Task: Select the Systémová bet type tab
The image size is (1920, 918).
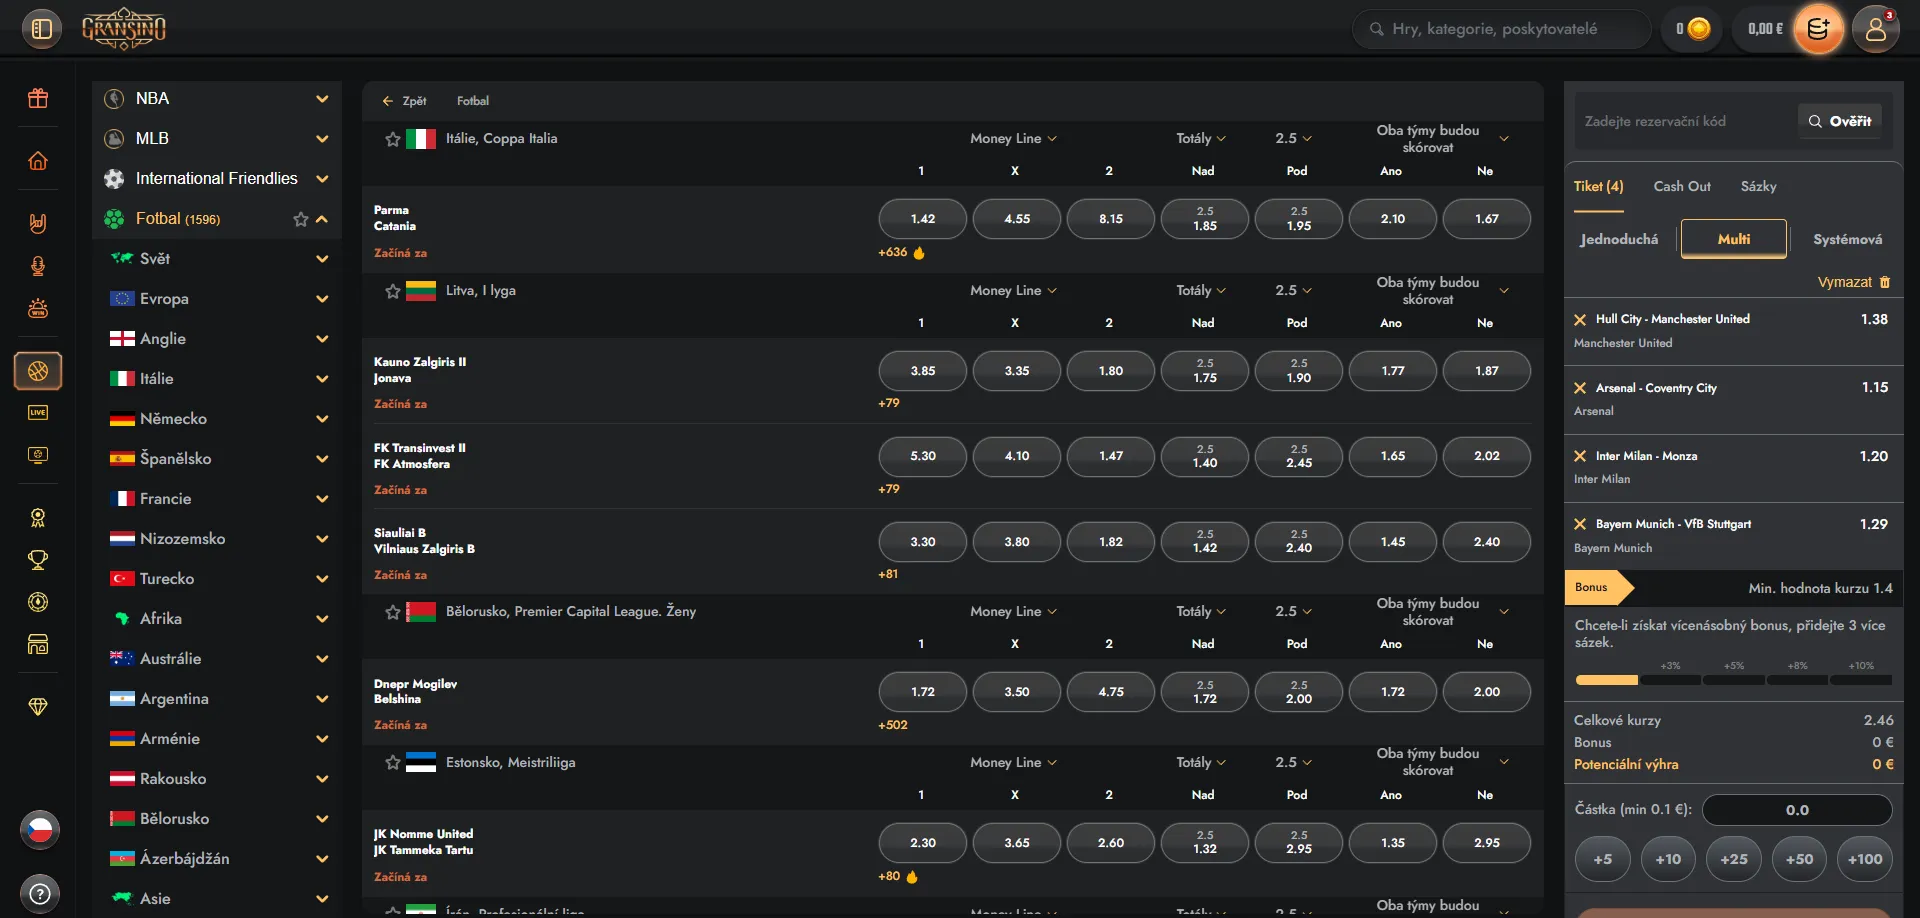Action: coord(1847,239)
